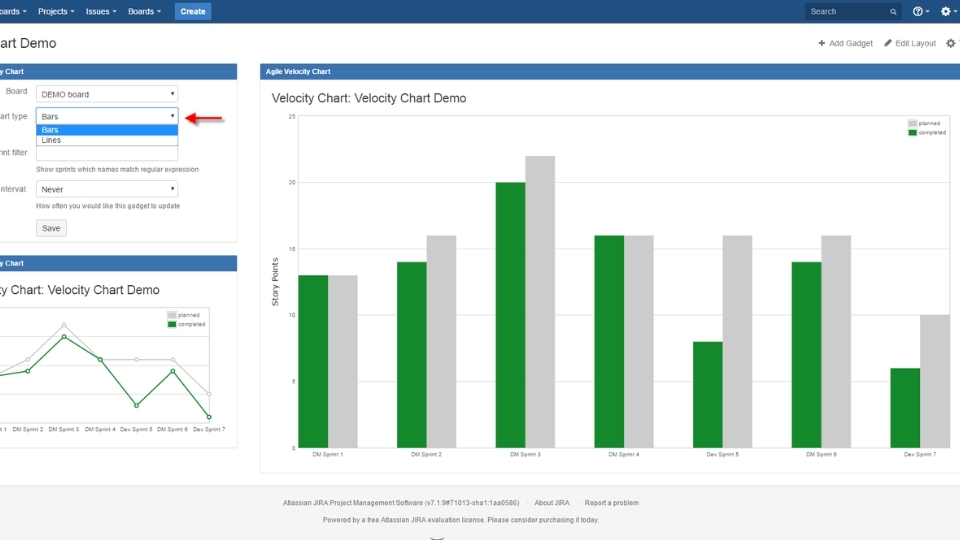
Task: Click the completed legend swatch in line chart
Action: pyautogui.click(x=172, y=324)
